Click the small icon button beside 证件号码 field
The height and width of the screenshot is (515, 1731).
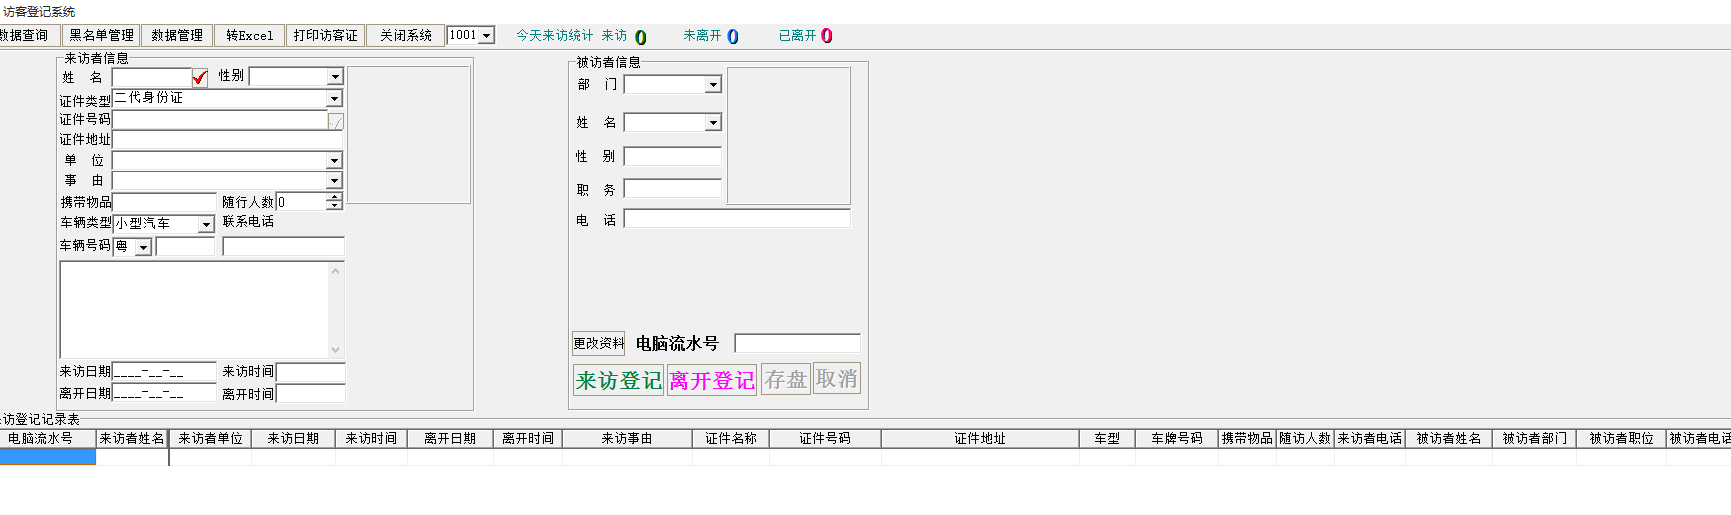(x=336, y=121)
